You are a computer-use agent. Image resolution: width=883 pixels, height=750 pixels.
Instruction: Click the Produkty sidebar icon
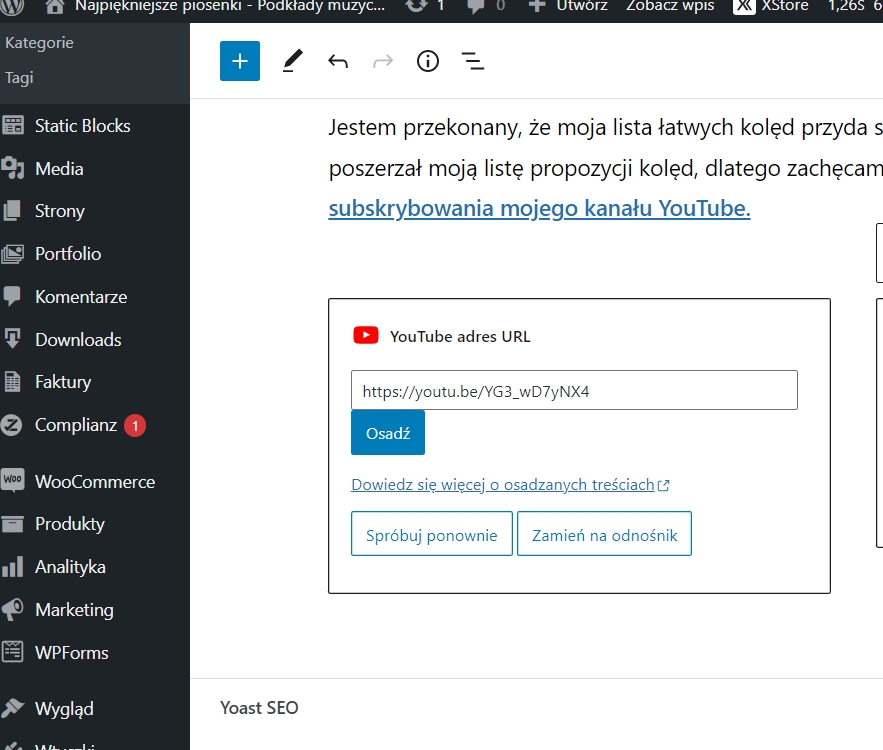click(x=12, y=524)
